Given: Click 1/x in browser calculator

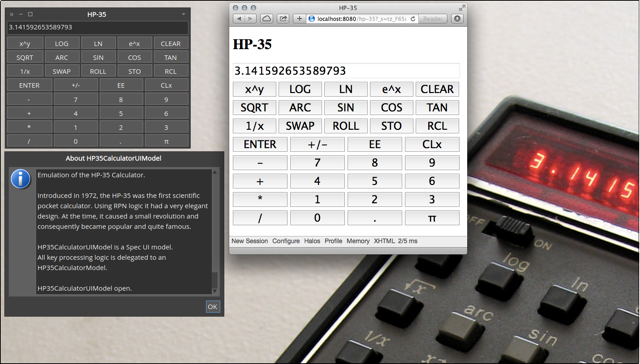Looking at the screenshot, I should [x=254, y=126].
